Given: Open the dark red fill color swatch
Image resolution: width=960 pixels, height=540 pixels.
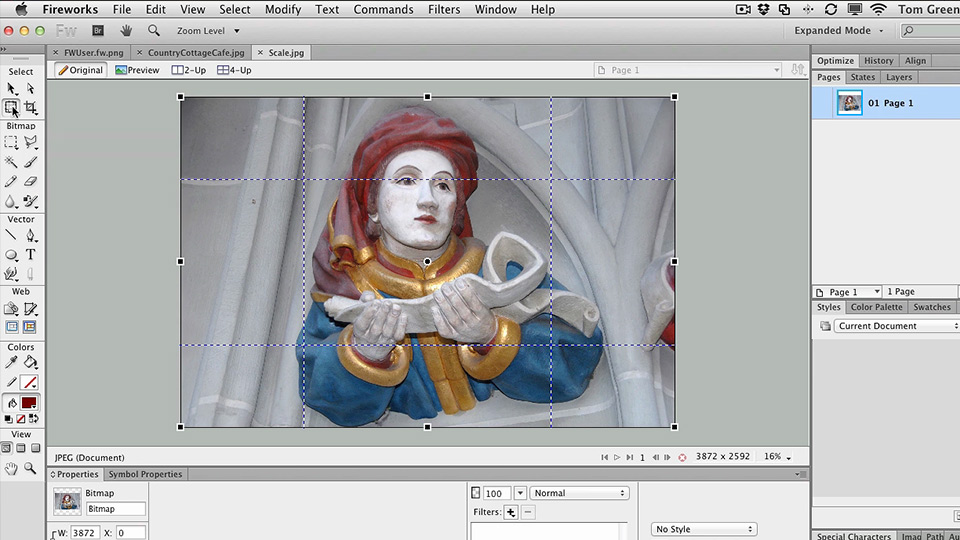Looking at the screenshot, I should [x=29, y=403].
